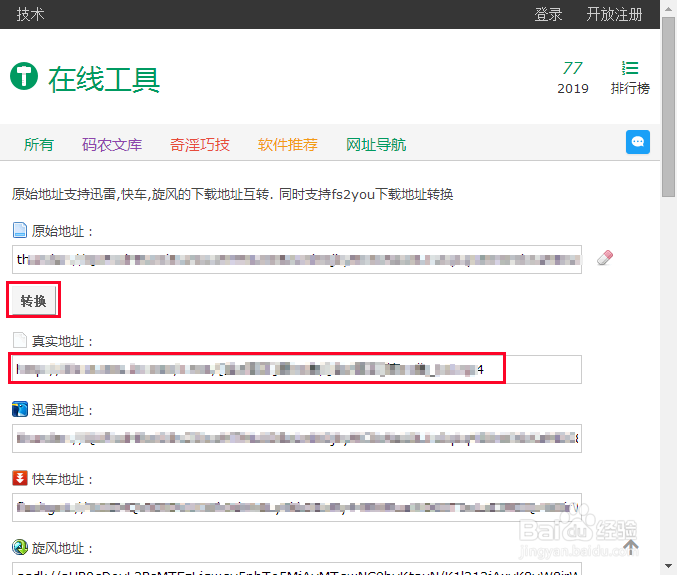
Task: Select the 迅雷地址 output field
Action: (297, 438)
